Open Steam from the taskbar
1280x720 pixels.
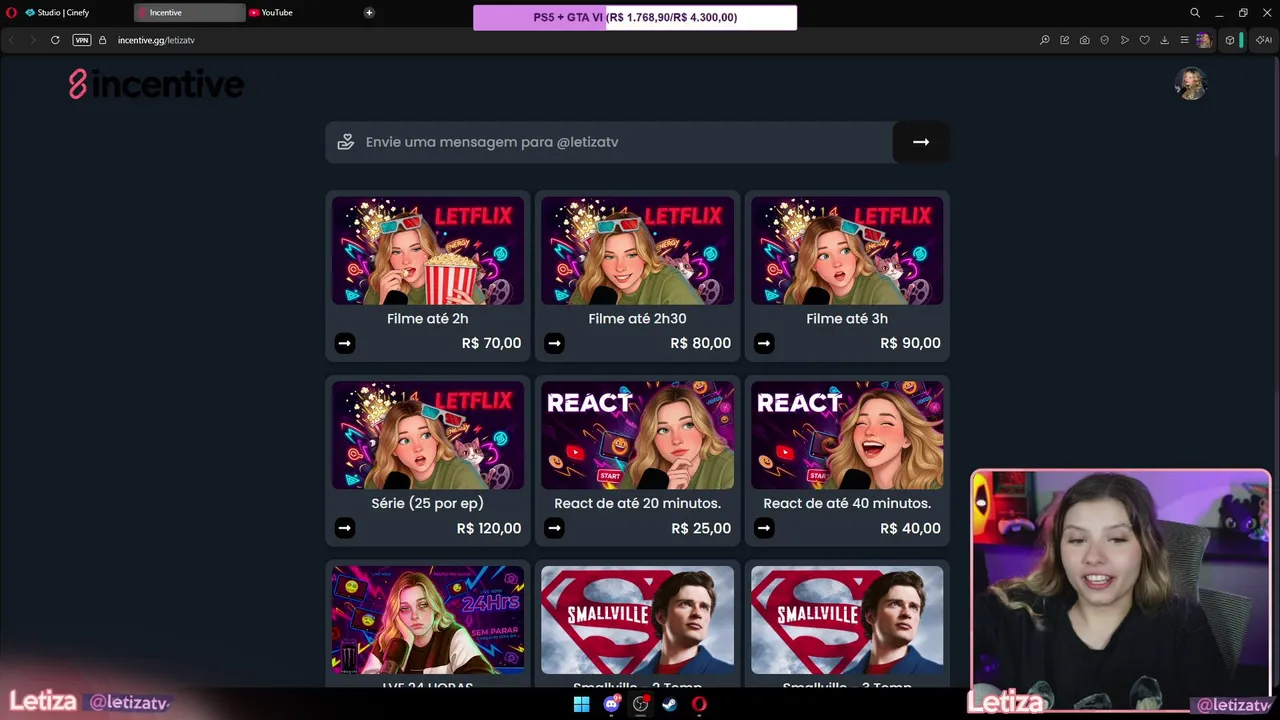[x=670, y=704]
